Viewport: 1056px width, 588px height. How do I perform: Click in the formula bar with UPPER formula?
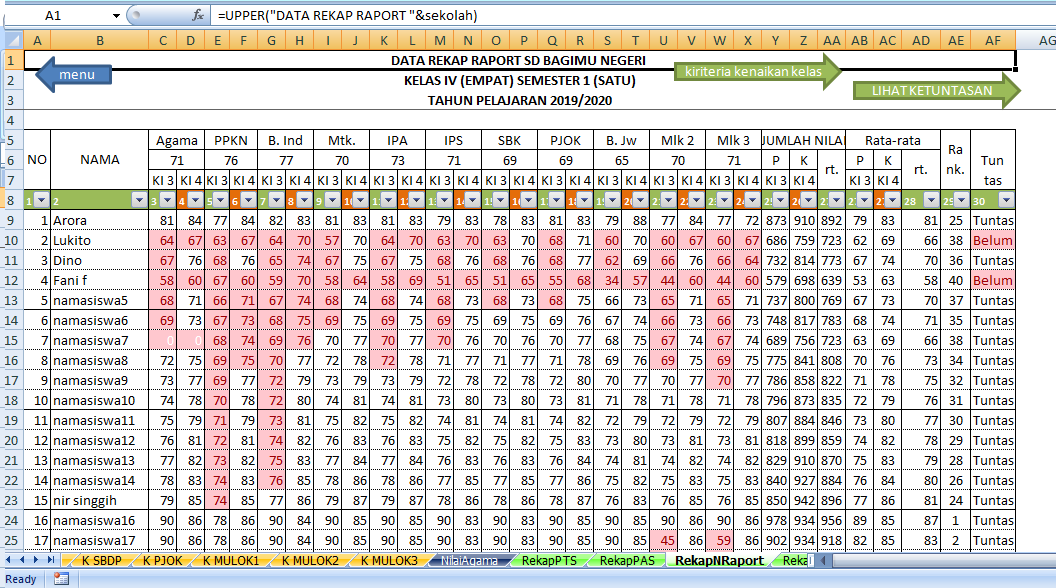click(633, 15)
